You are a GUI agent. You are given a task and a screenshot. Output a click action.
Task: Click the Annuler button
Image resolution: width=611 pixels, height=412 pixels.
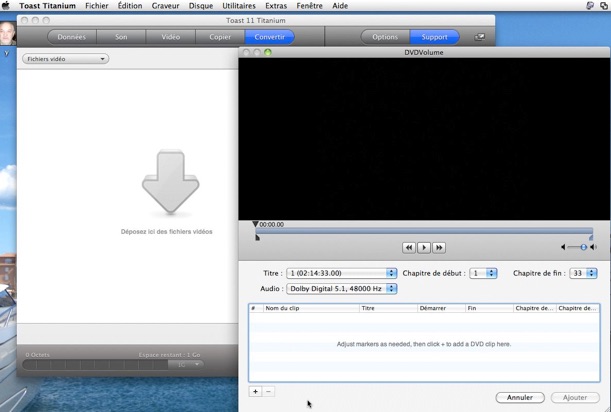[x=520, y=397]
